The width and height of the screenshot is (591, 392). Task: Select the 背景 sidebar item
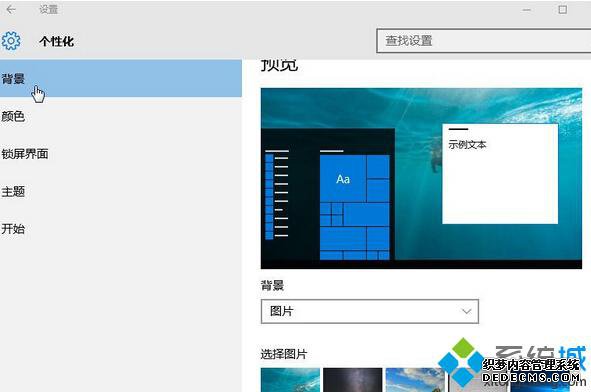121,78
